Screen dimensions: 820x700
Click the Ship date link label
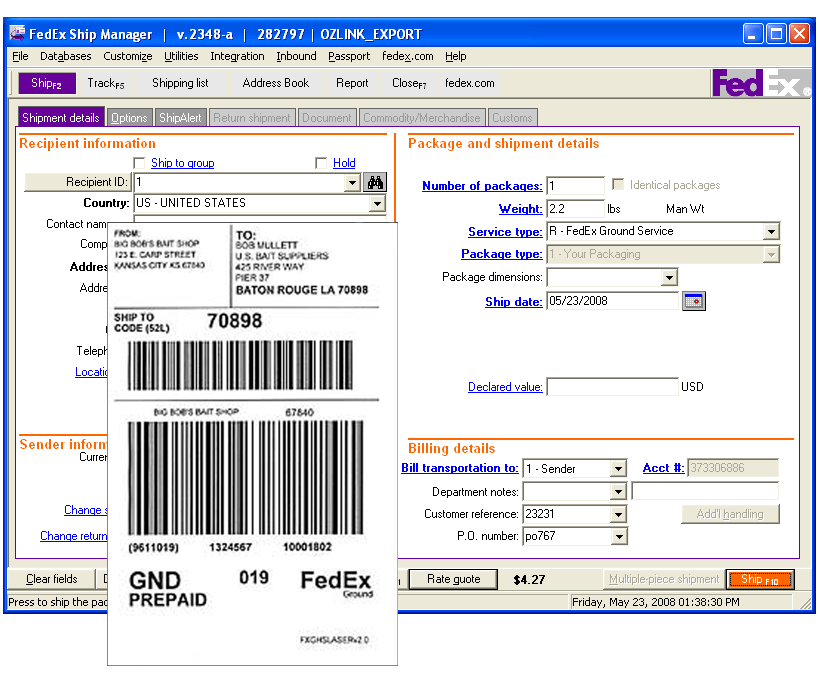514,302
